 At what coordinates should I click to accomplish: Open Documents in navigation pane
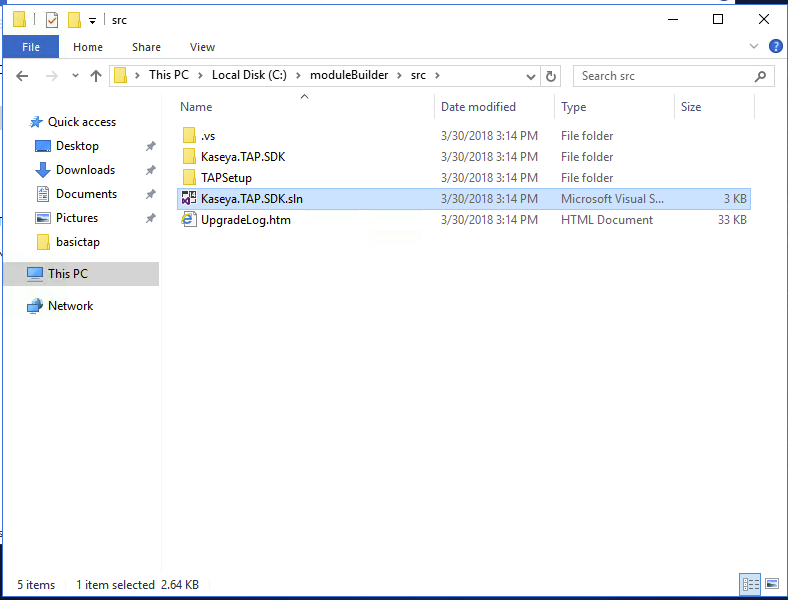pyautogui.click(x=86, y=194)
